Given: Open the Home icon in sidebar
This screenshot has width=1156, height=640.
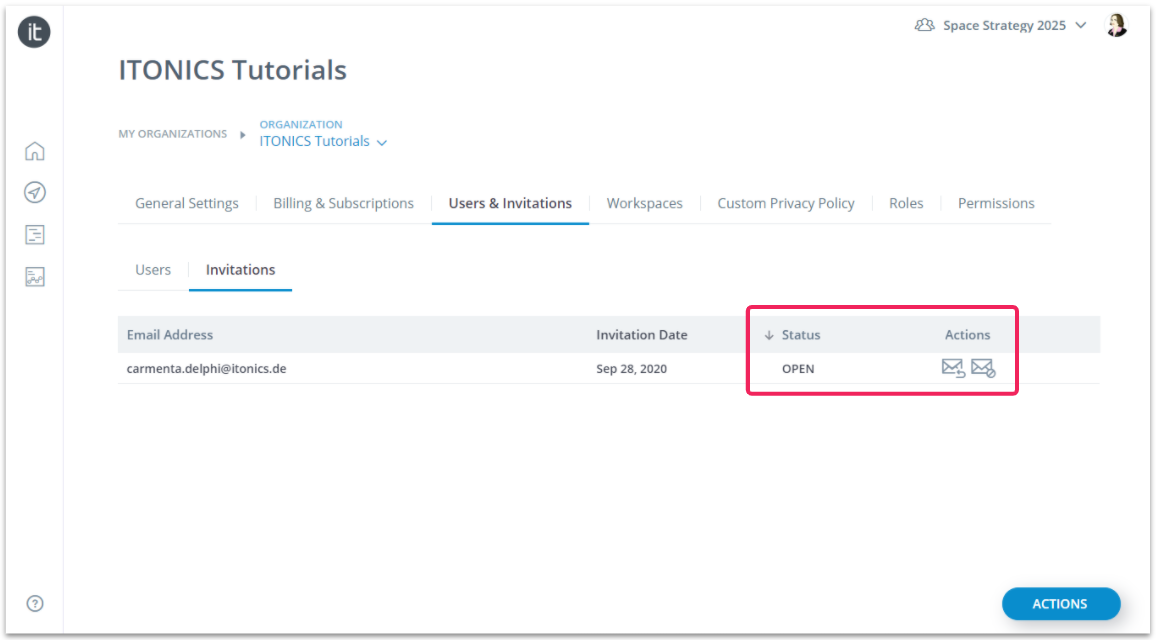Looking at the screenshot, I should coord(35,151).
